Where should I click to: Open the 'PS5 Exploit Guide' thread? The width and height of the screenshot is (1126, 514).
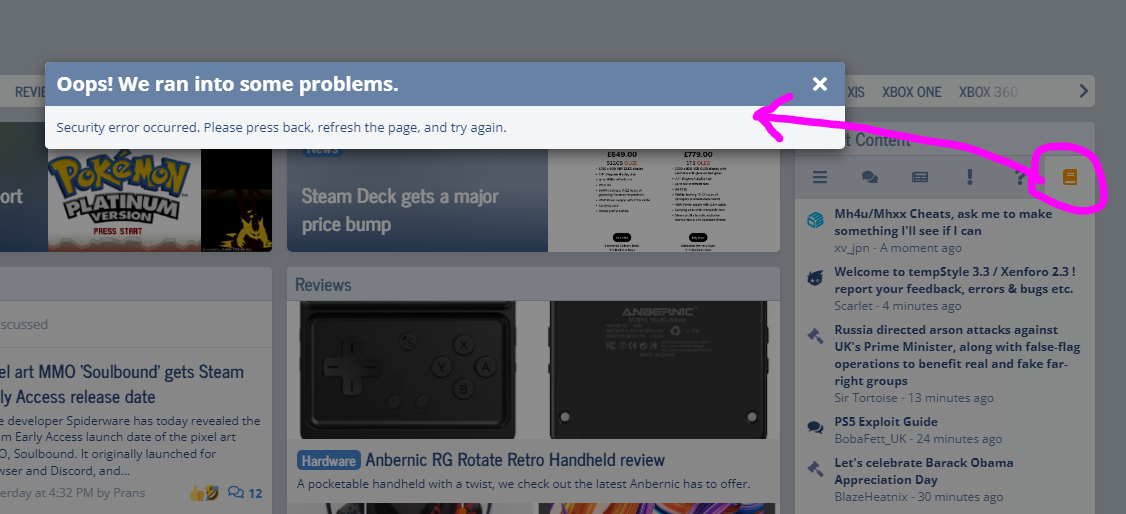(x=885, y=421)
